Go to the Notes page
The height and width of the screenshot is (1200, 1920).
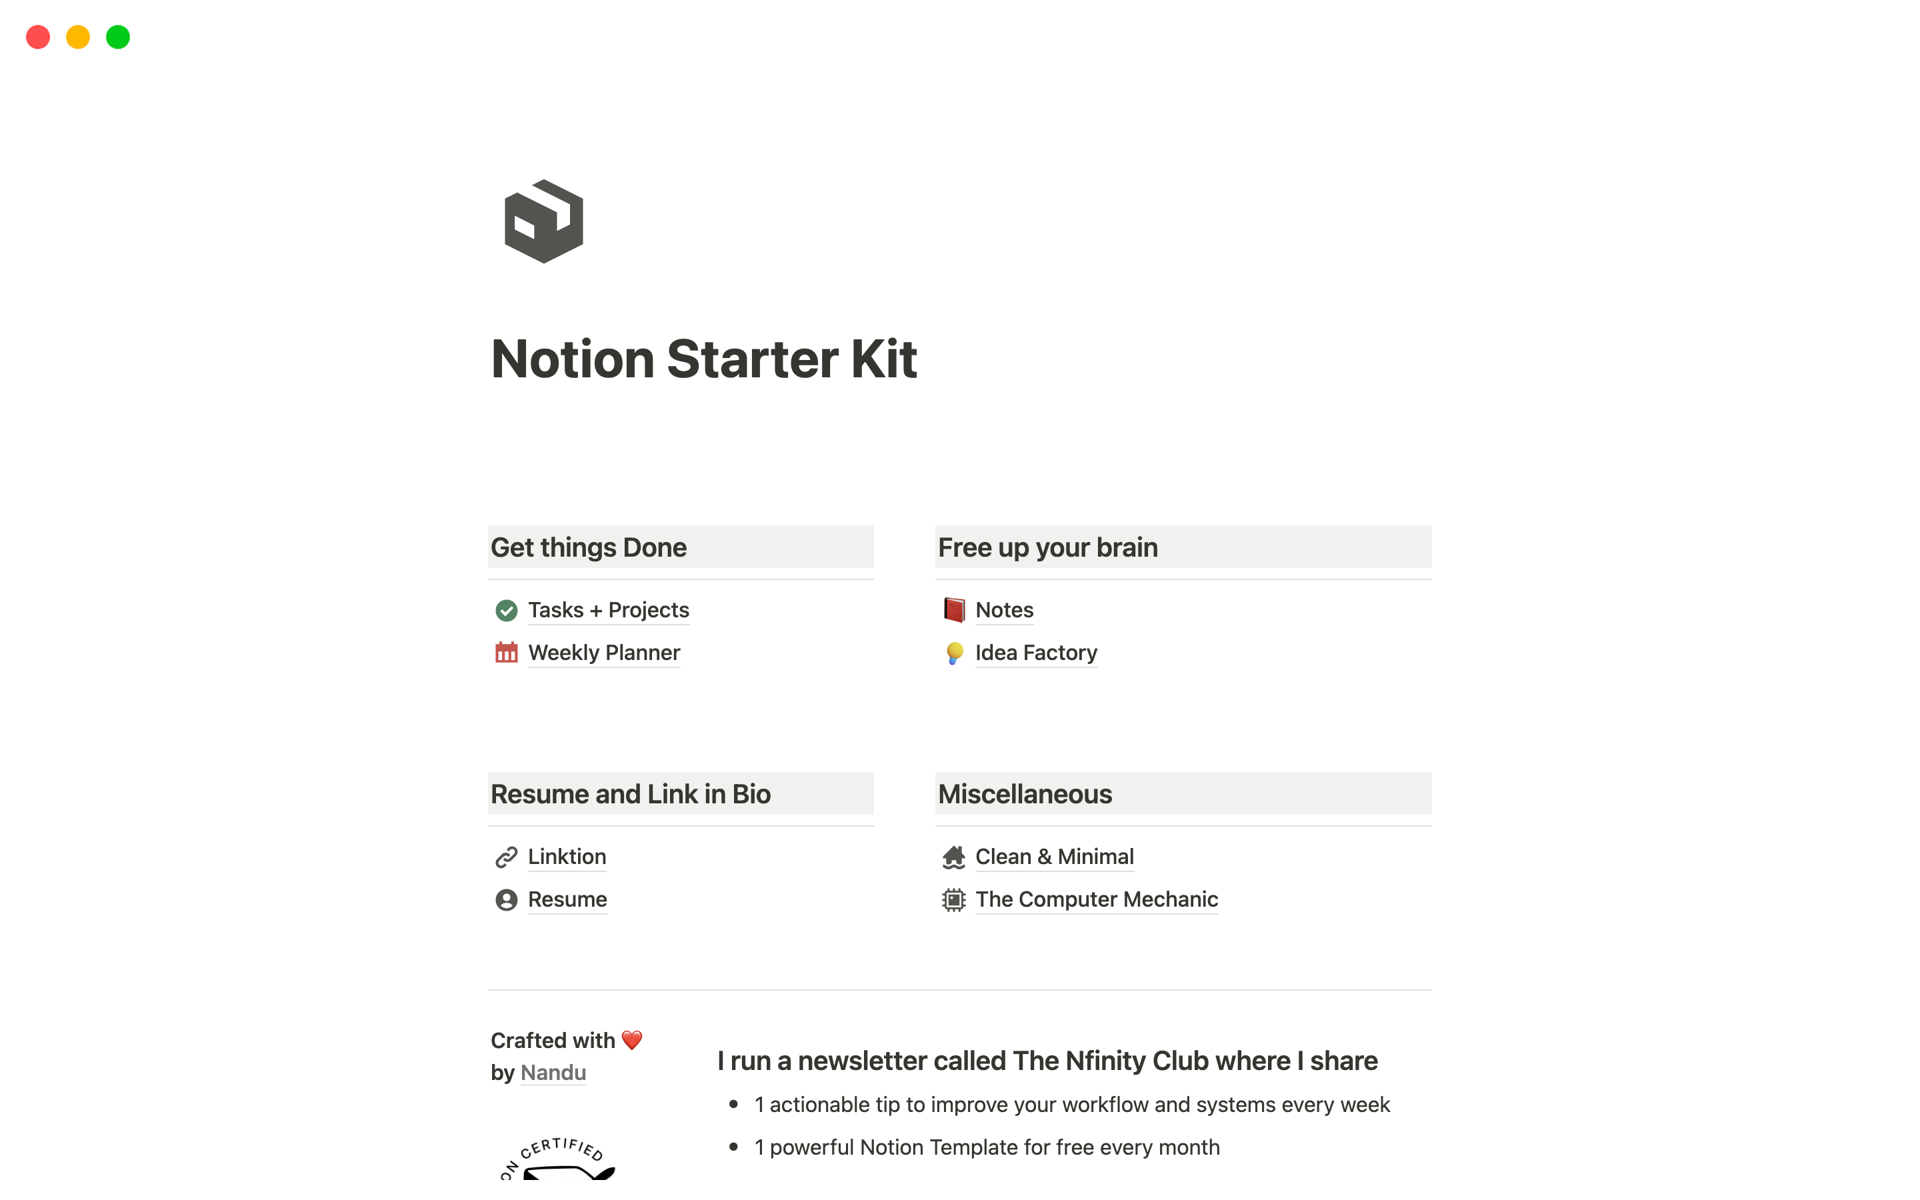point(1004,610)
